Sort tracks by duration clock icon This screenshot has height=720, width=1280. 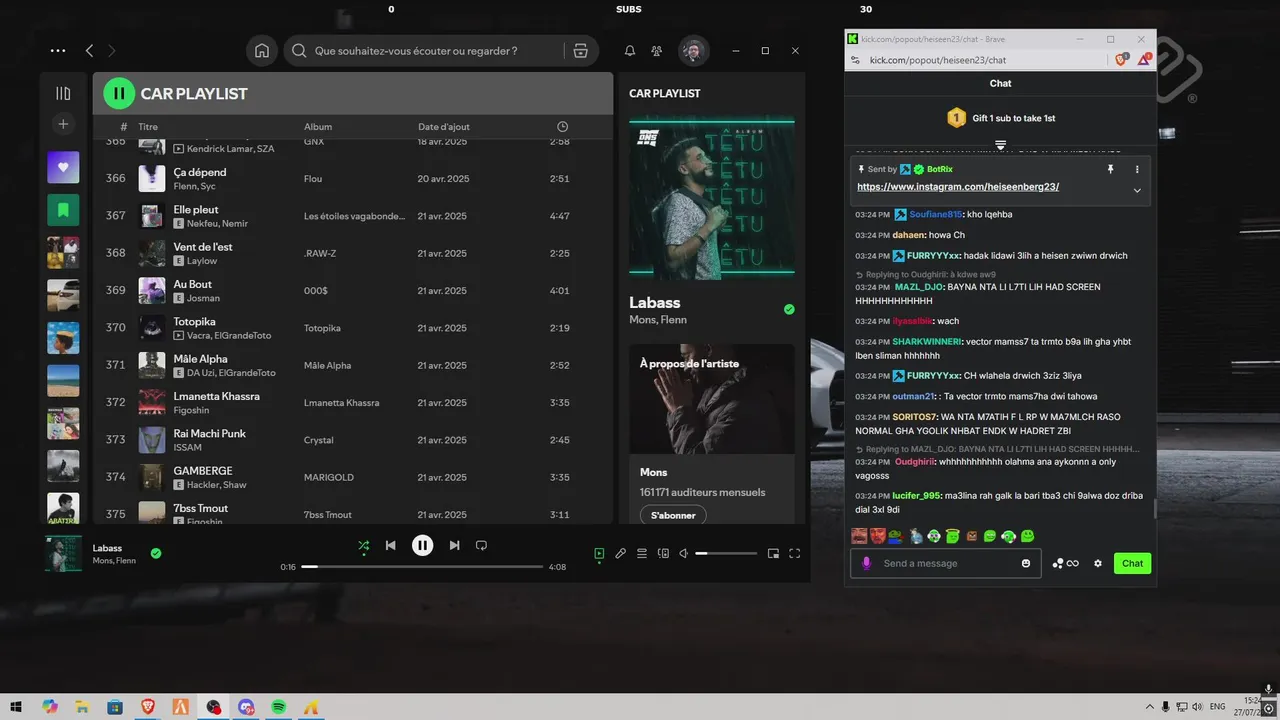[x=562, y=127]
